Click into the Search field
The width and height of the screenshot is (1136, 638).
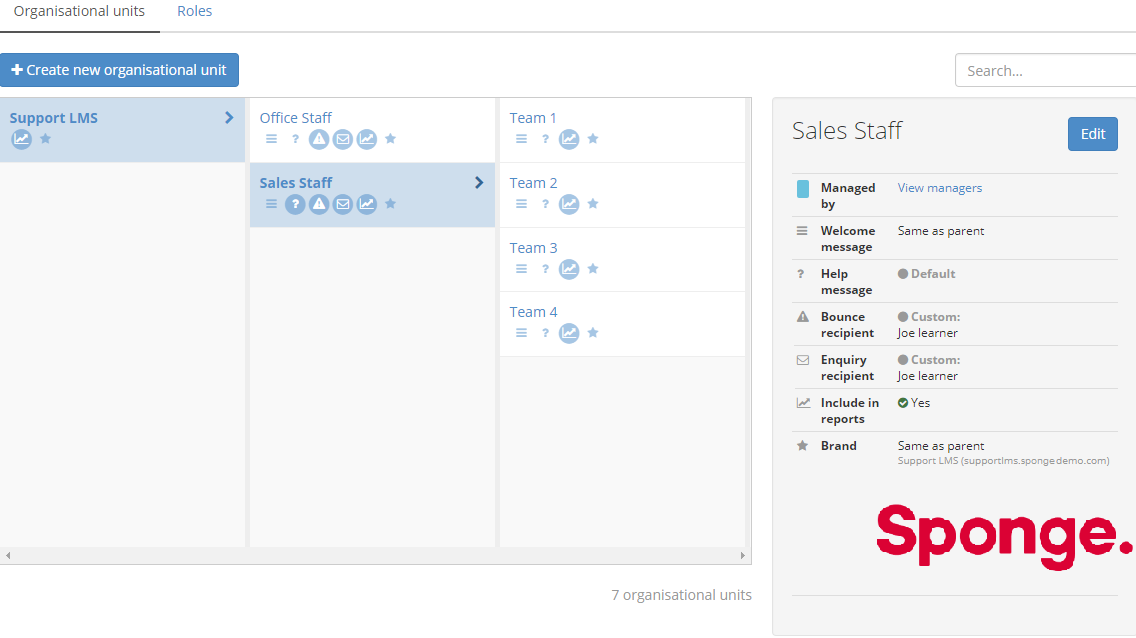[1045, 71]
